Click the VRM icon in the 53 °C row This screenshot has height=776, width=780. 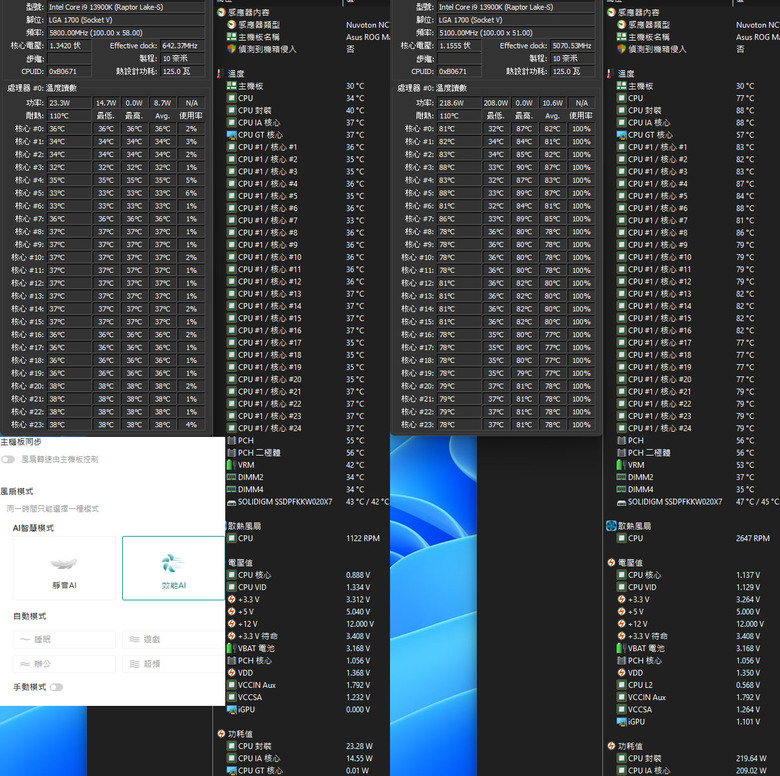[x=621, y=465]
